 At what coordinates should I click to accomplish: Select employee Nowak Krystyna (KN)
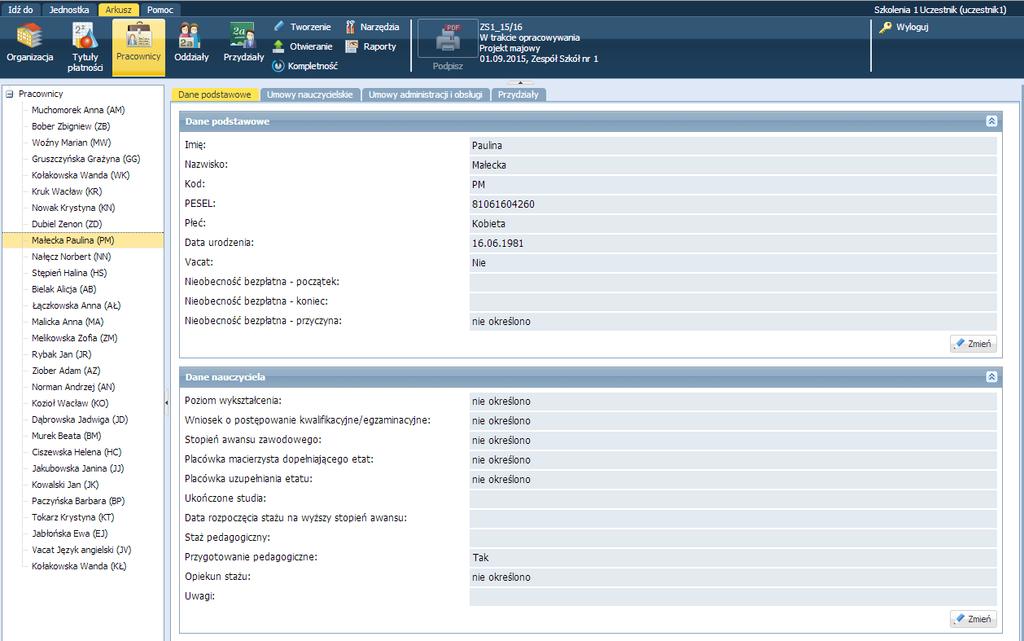[x=73, y=208]
